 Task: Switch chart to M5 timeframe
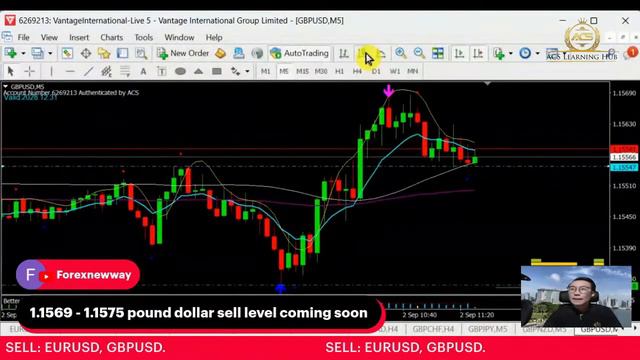(284, 71)
